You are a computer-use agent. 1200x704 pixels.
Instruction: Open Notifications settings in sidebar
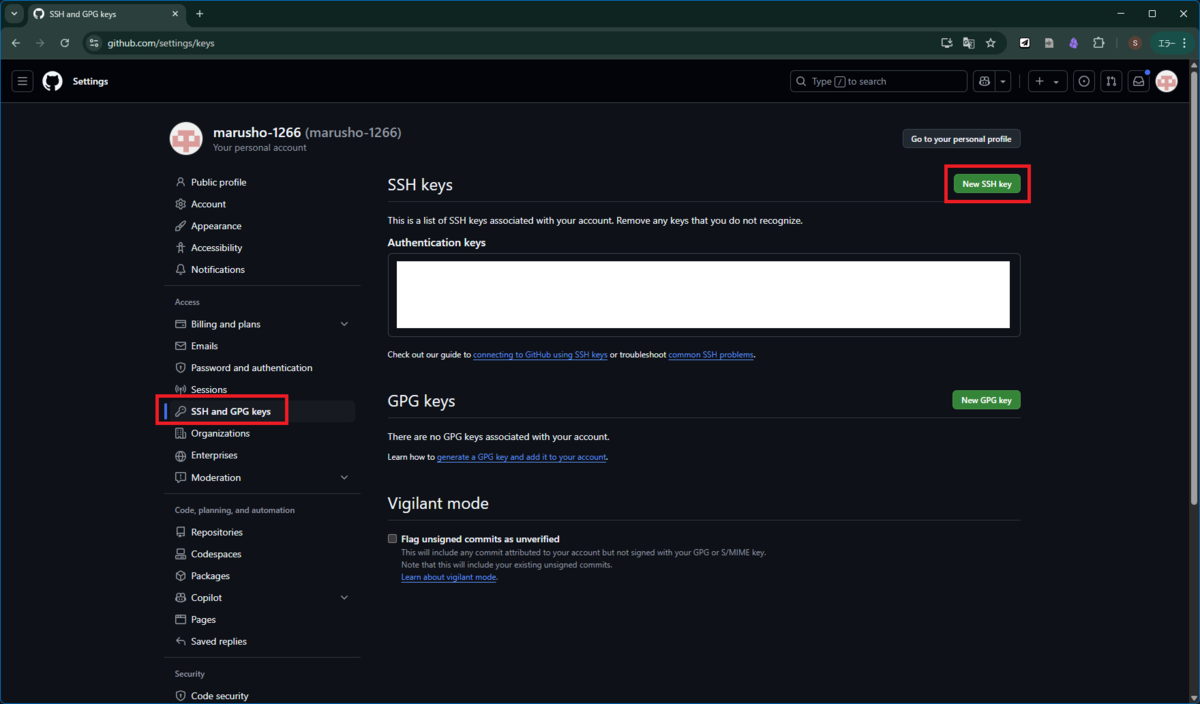217,270
